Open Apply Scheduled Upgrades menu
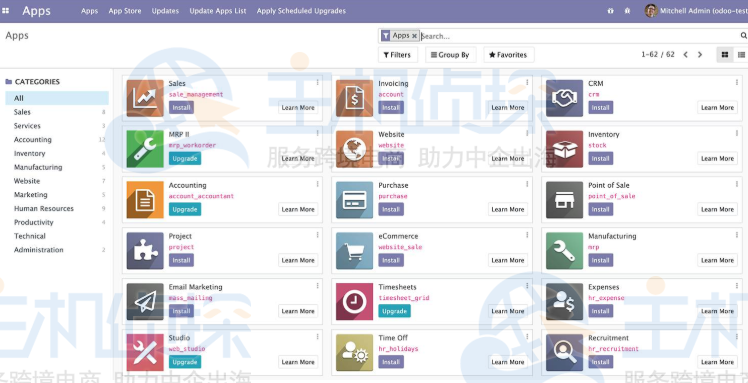This screenshot has height=383, width=748. pyautogui.click(x=301, y=11)
